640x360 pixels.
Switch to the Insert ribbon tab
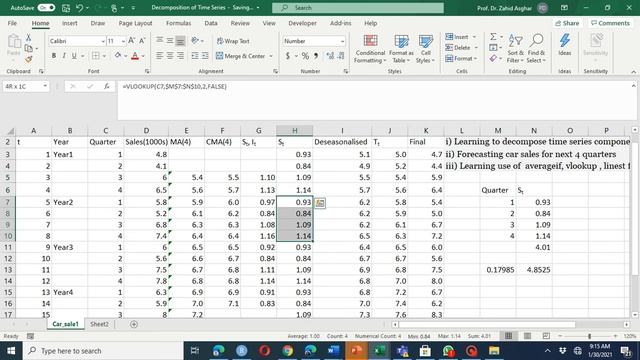point(70,23)
